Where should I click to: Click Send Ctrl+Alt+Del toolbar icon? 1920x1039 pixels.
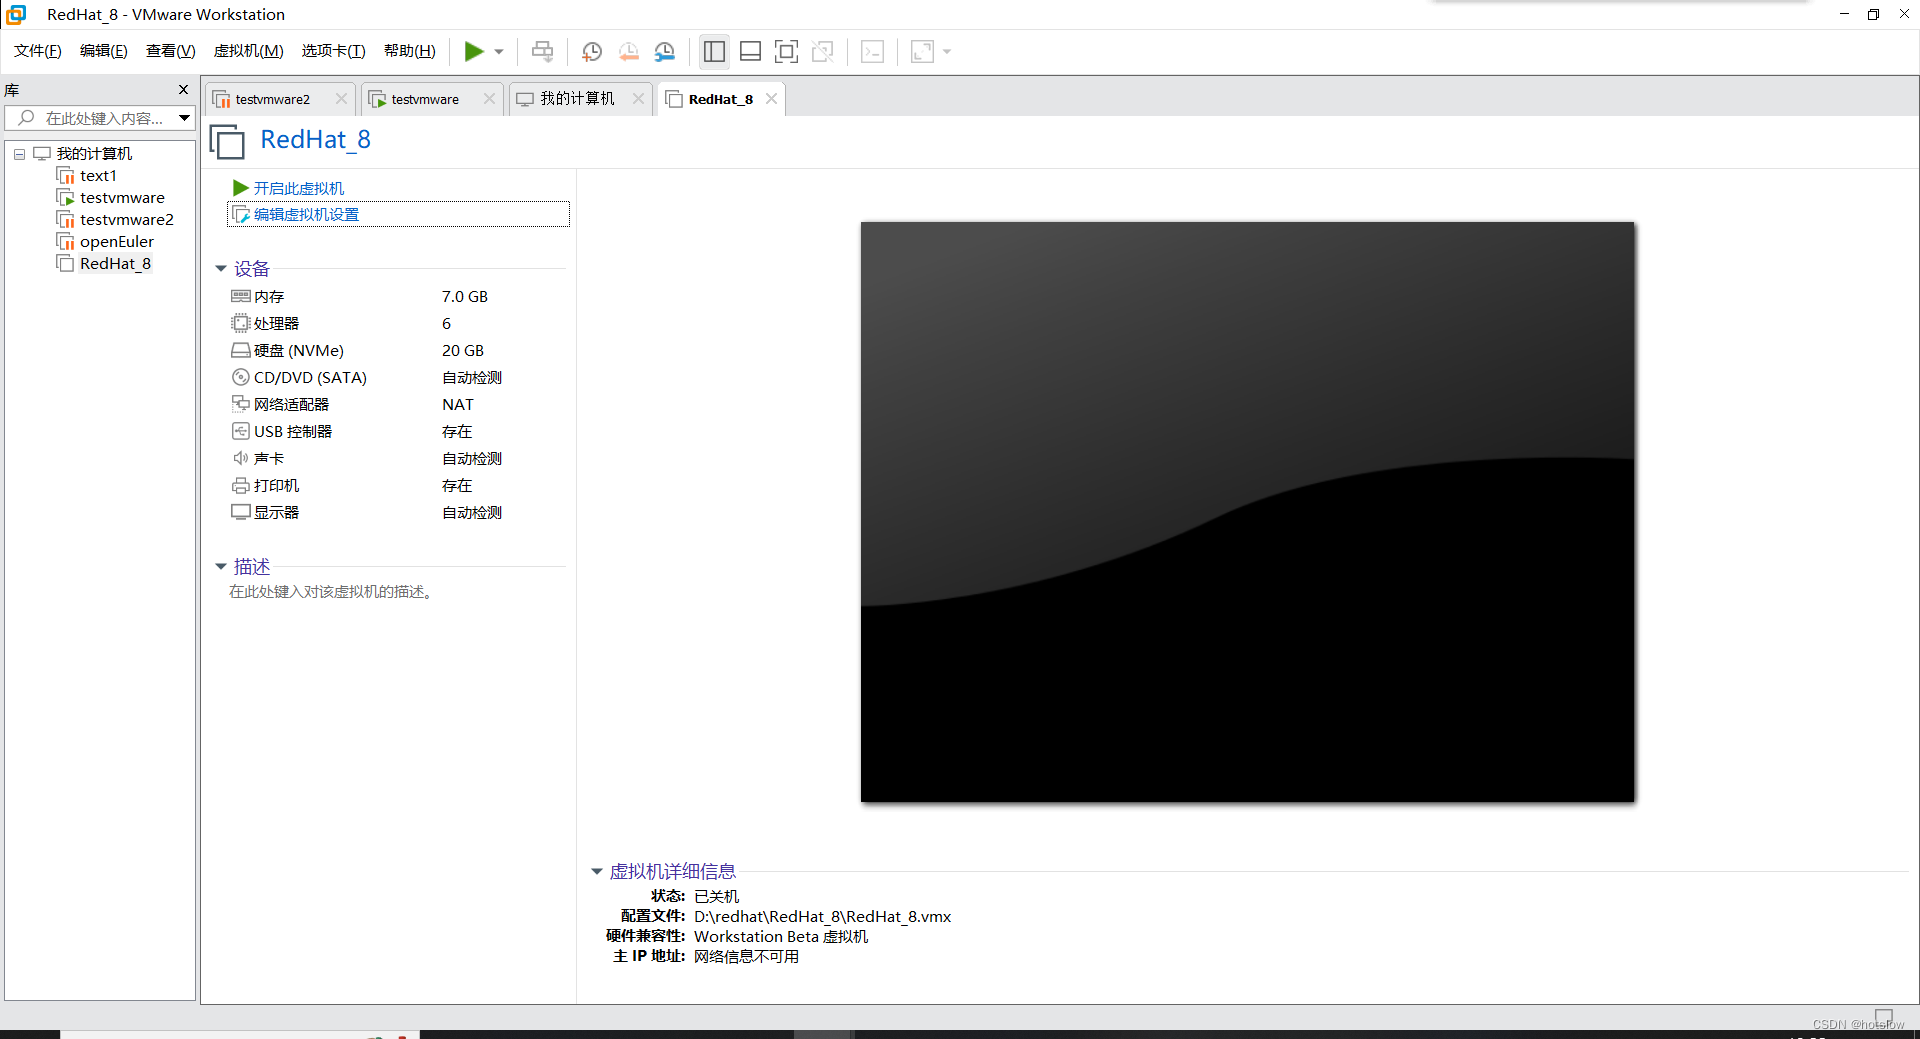coord(542,51)
